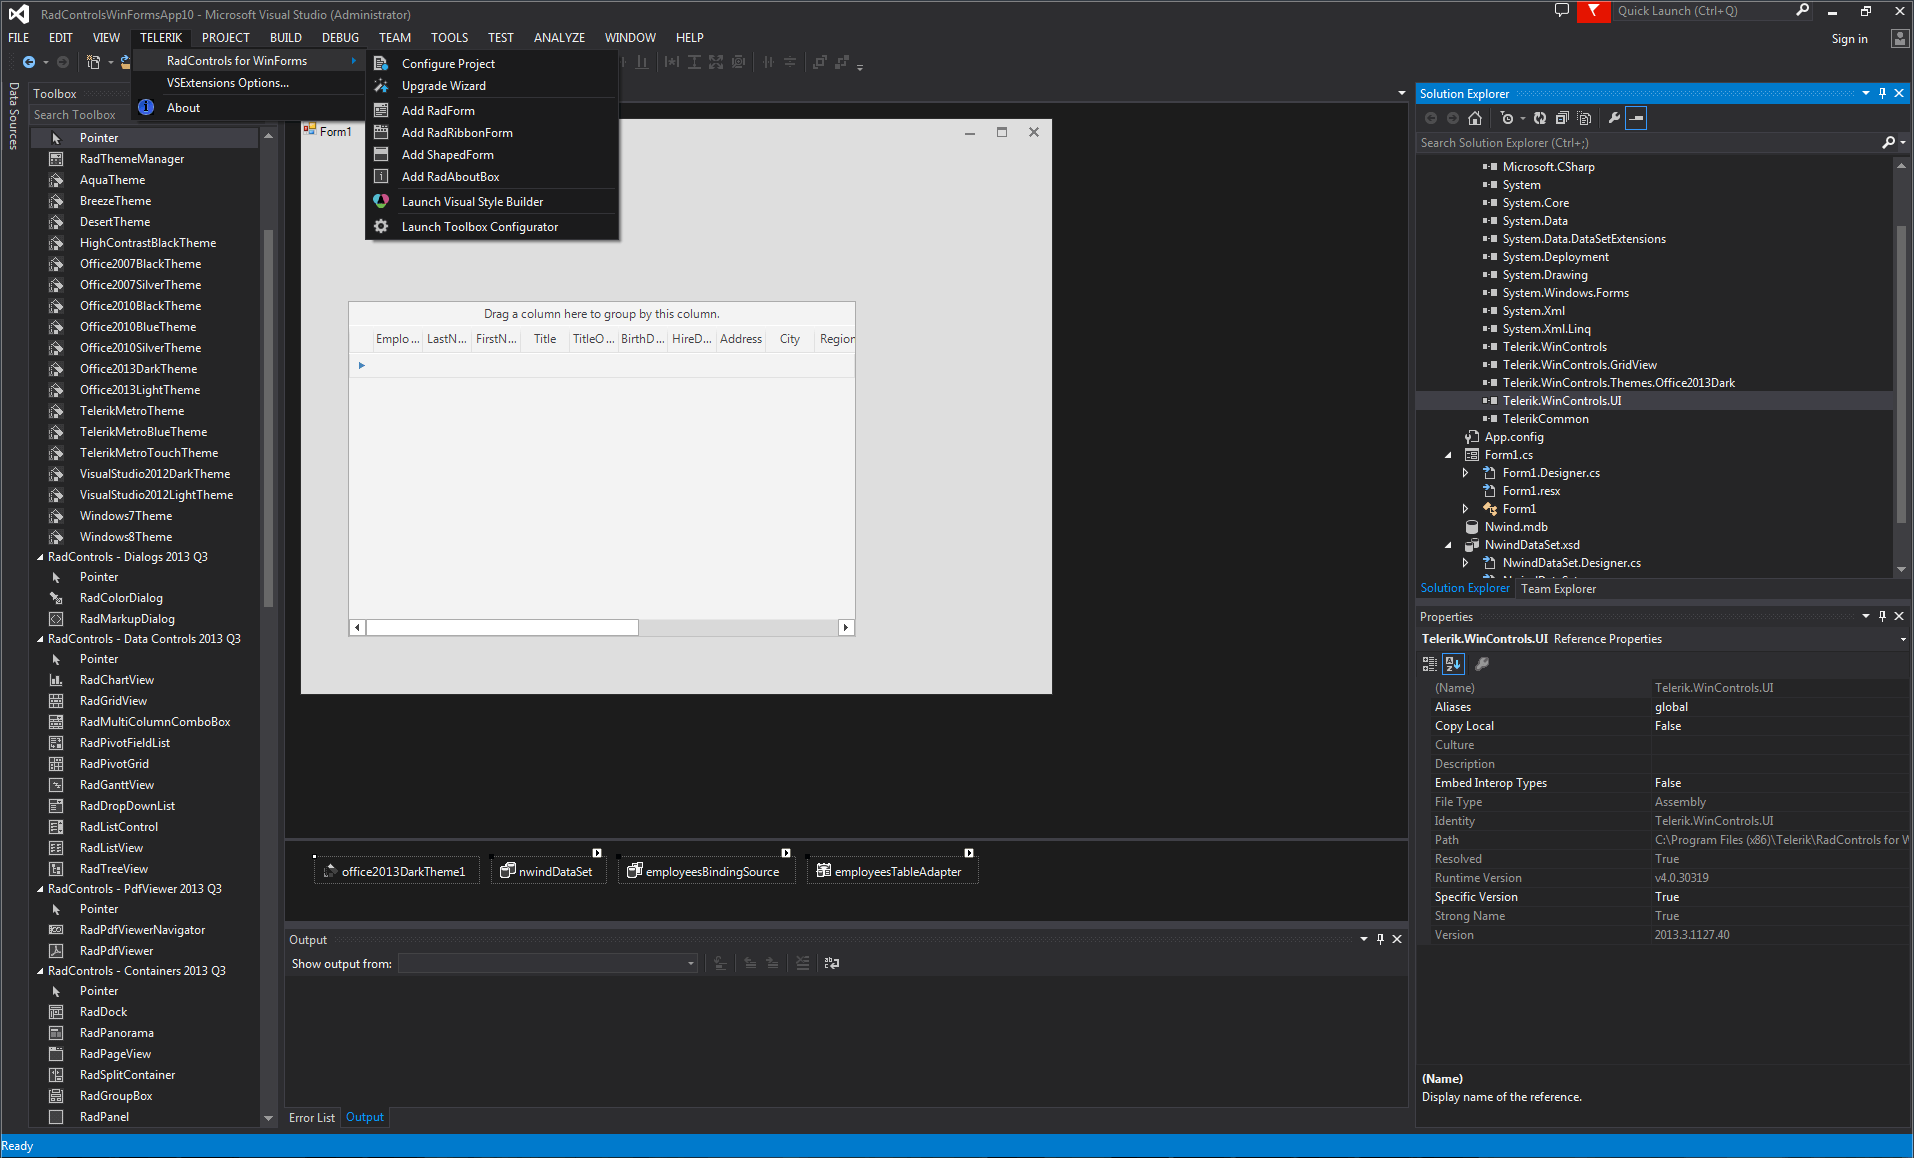Toggle Preview Selected Items in Solution Explorer
Screen dimensions: 1914x1158
point(1636,118)
